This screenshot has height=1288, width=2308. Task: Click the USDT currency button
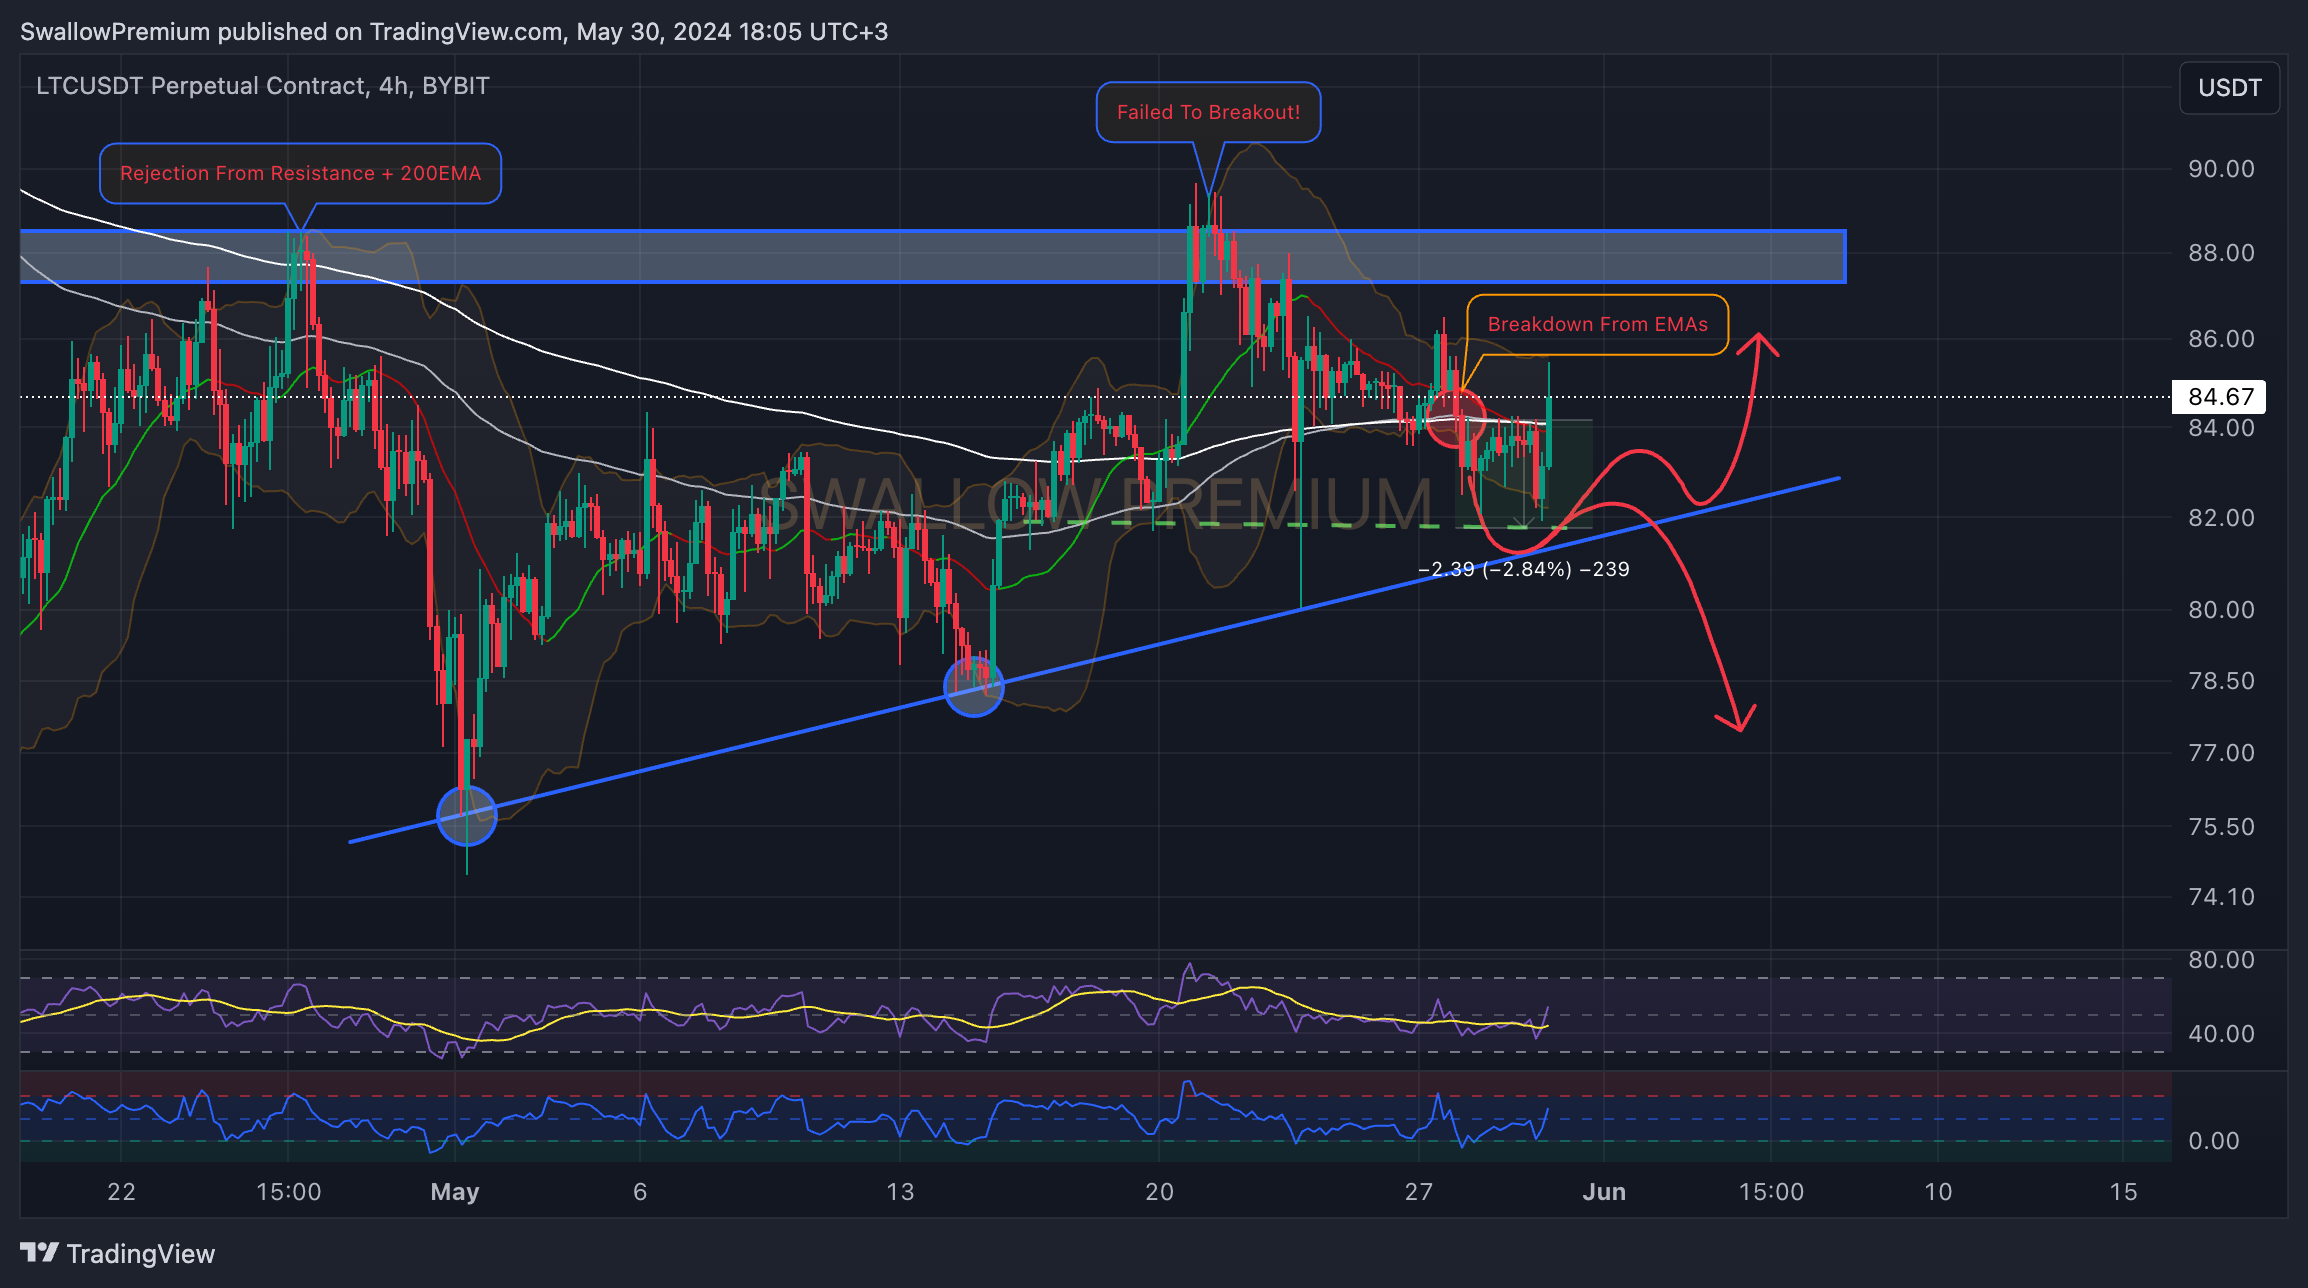click(2229, 88)
